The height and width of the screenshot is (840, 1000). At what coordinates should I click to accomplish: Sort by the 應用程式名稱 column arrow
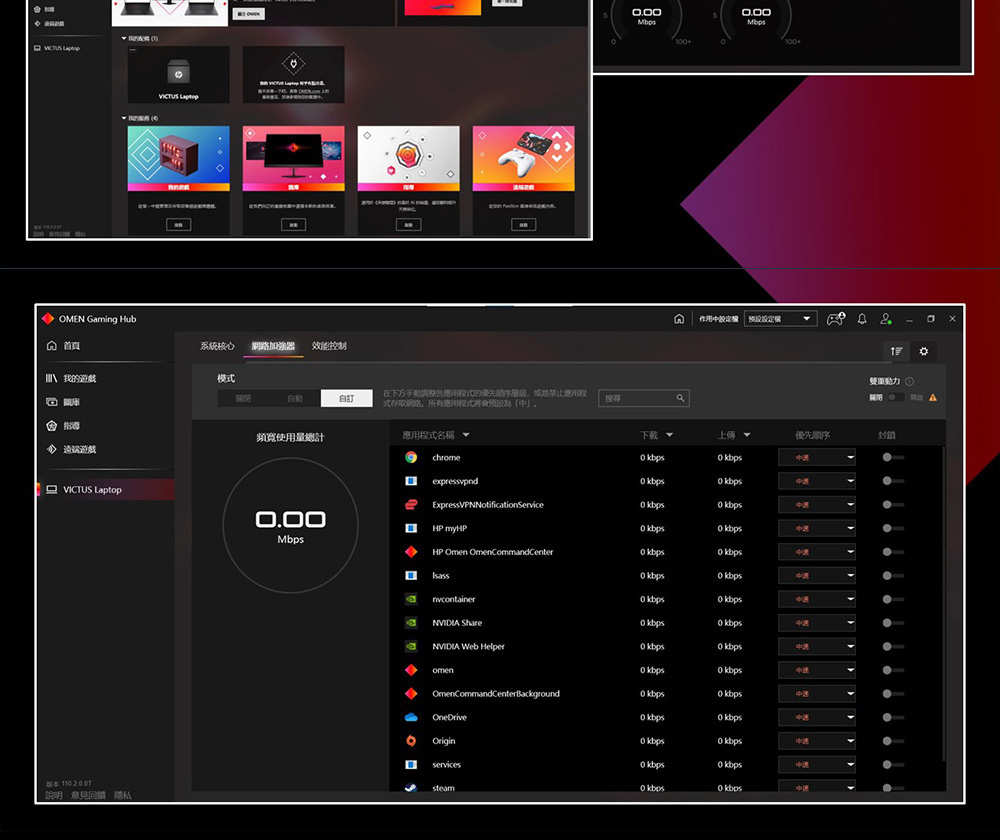[466, 435]
